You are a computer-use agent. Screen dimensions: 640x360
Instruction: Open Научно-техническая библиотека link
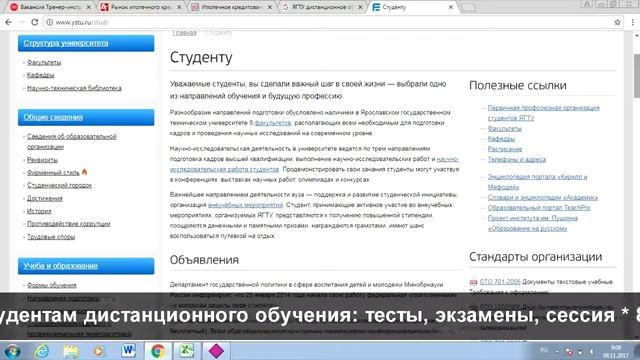click(x=74, y=88)
